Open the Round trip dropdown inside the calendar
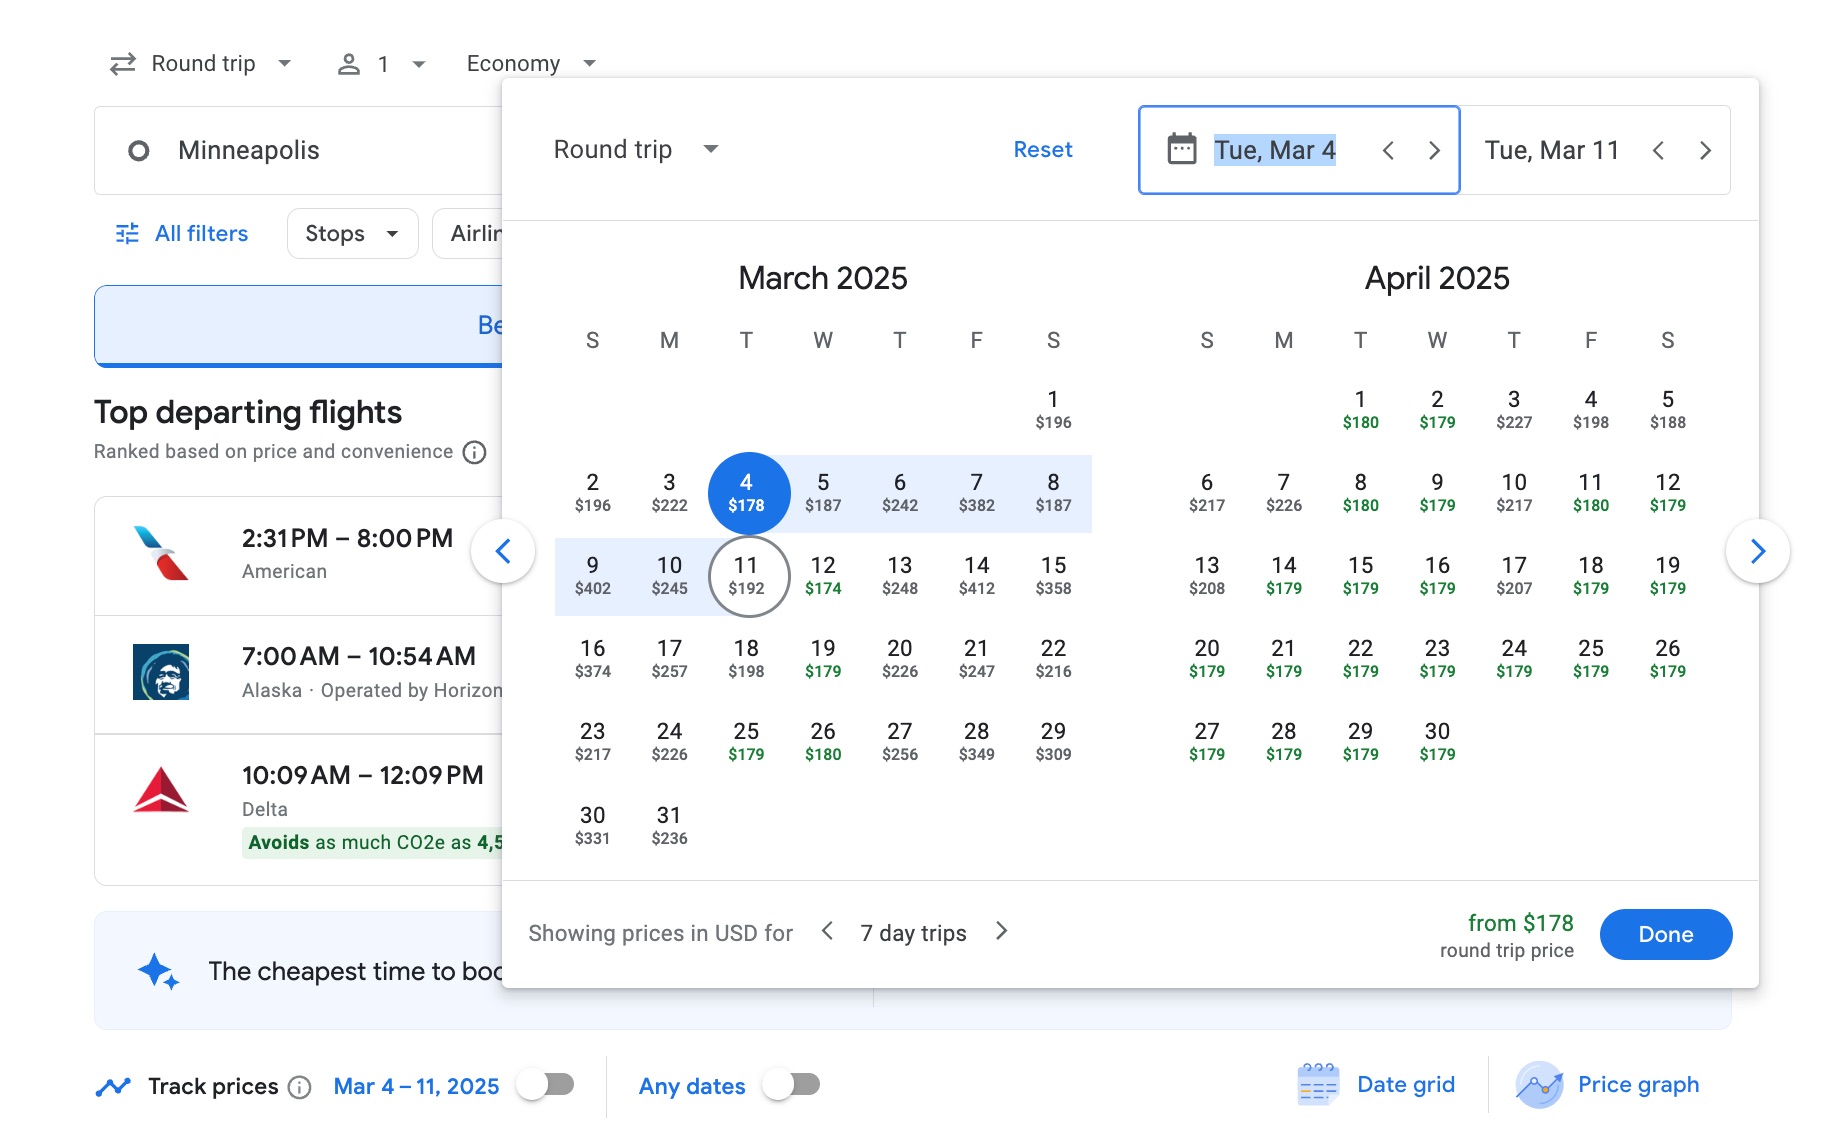 [x=634, y=149]
